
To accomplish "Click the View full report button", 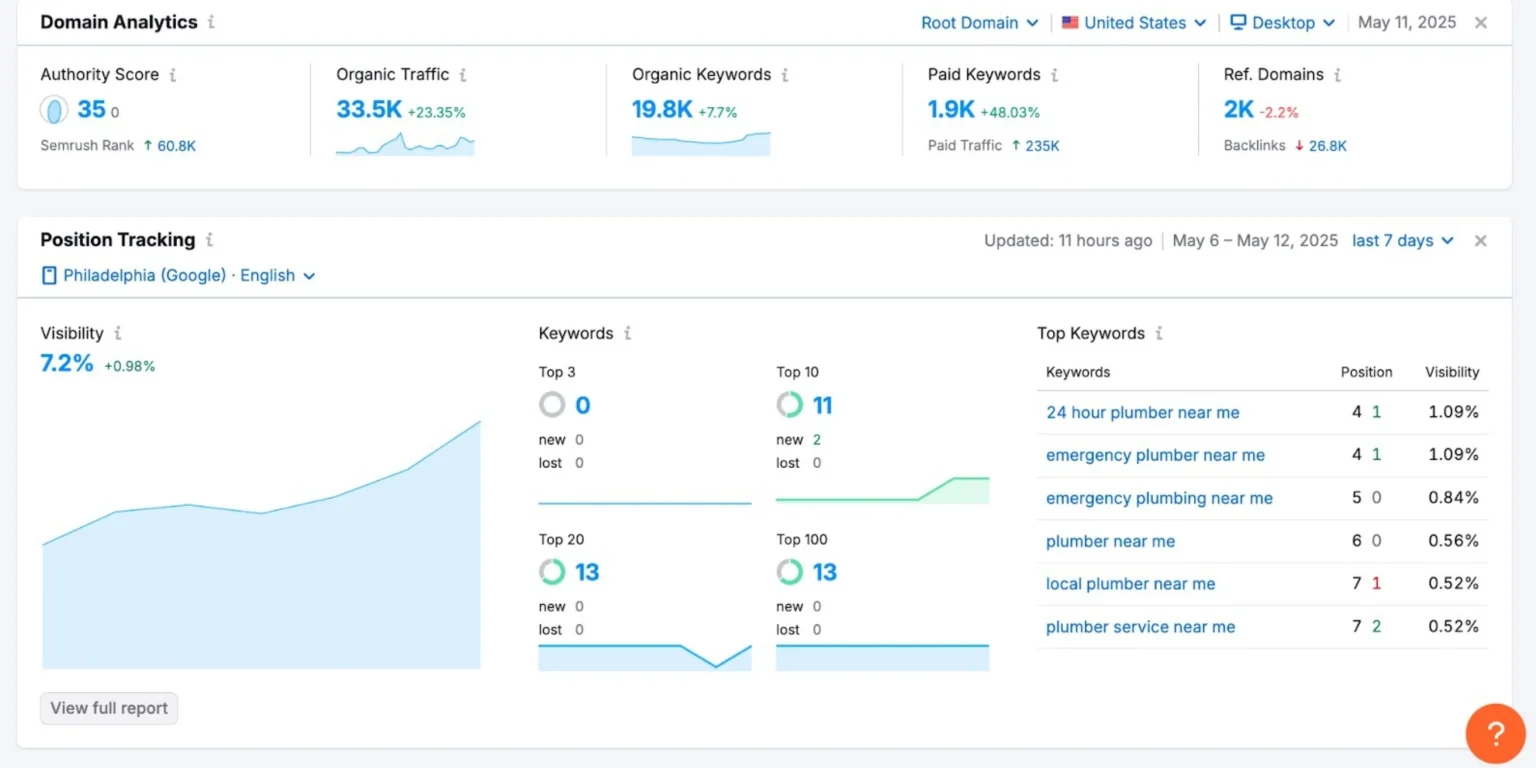I will point(109,708).
